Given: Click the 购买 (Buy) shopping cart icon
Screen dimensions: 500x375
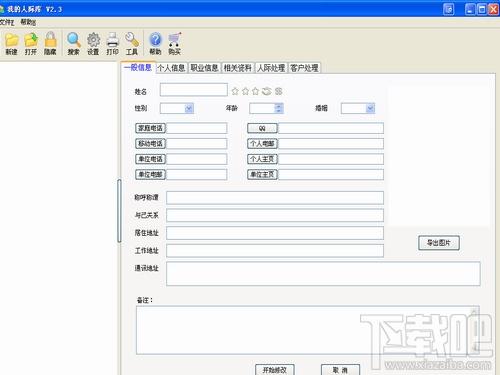Looking at the screenshot, I should coord(174,44).
